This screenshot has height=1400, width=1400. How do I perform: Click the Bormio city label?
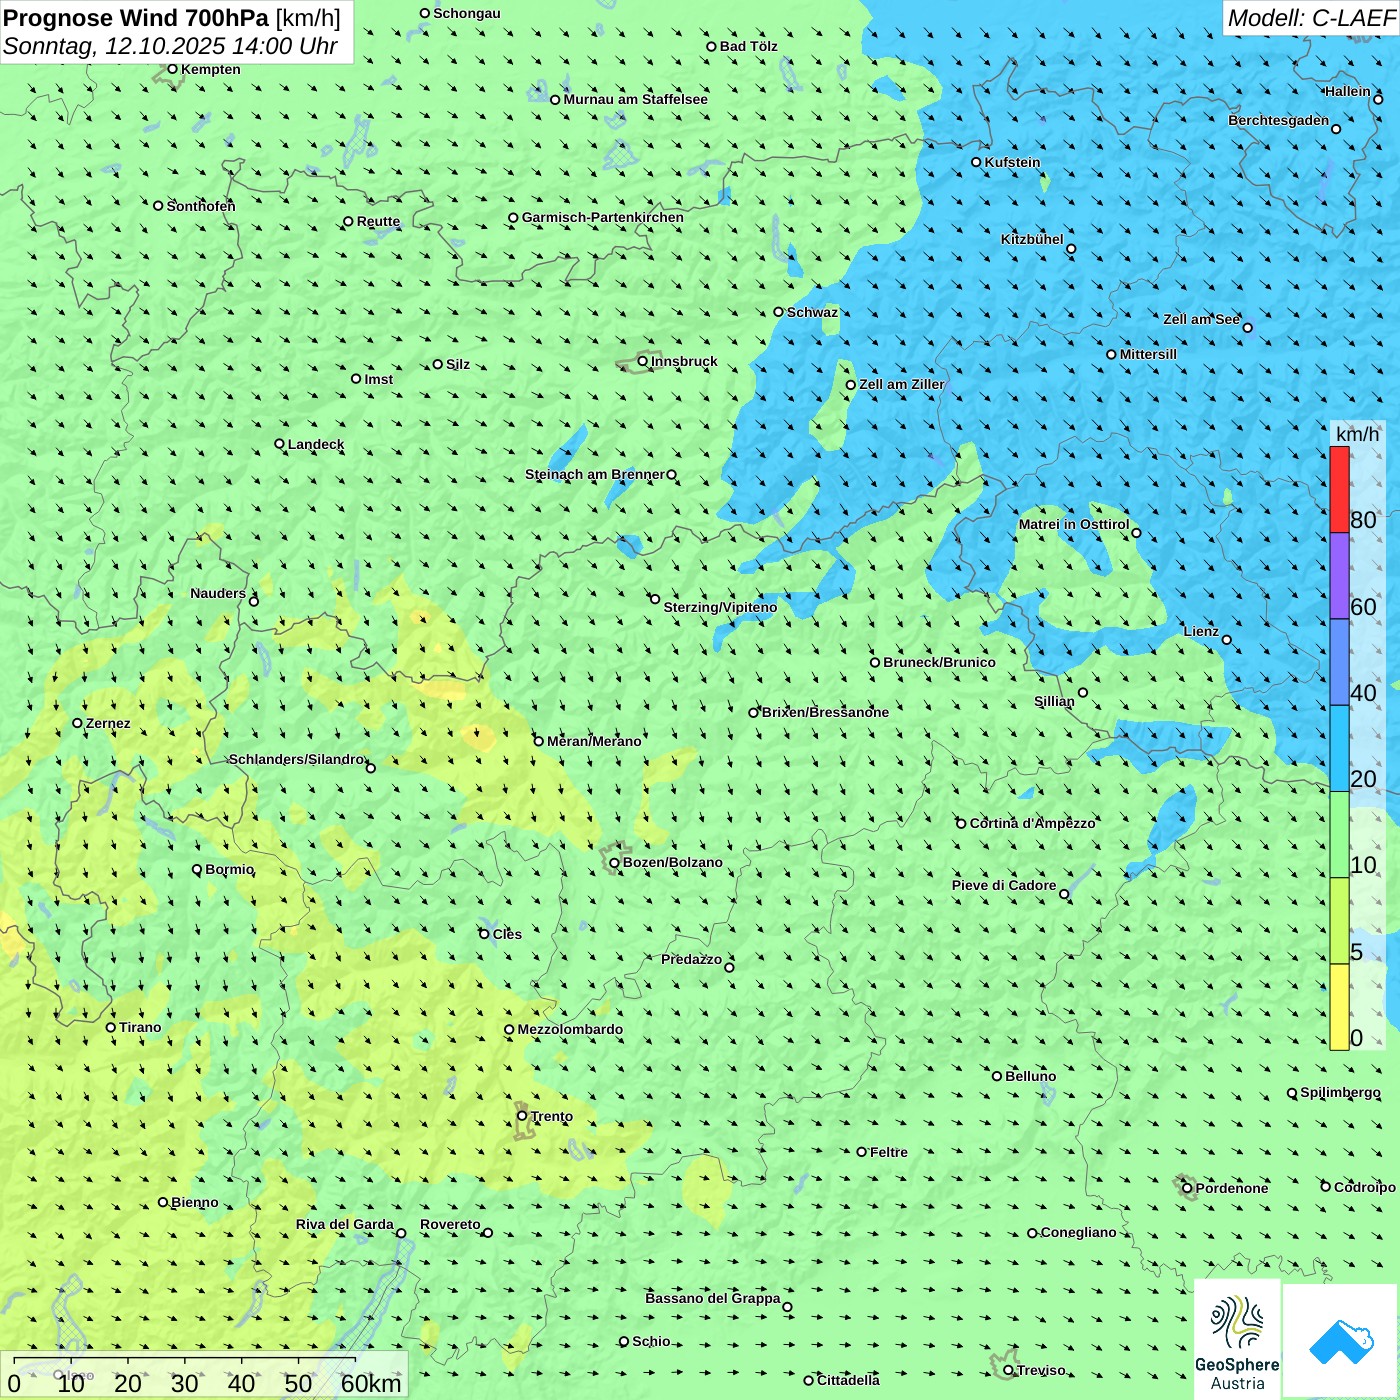click(x=229, y=869)
